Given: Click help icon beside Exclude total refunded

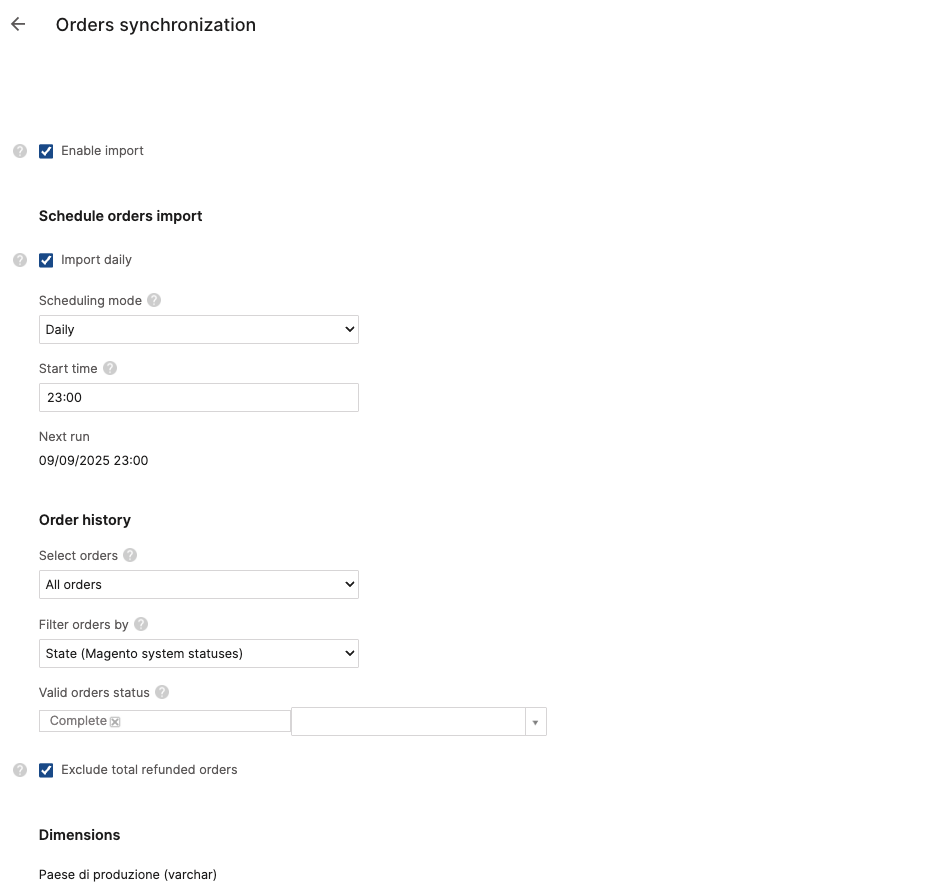Looking at the screenshot, I should point(19,770).
